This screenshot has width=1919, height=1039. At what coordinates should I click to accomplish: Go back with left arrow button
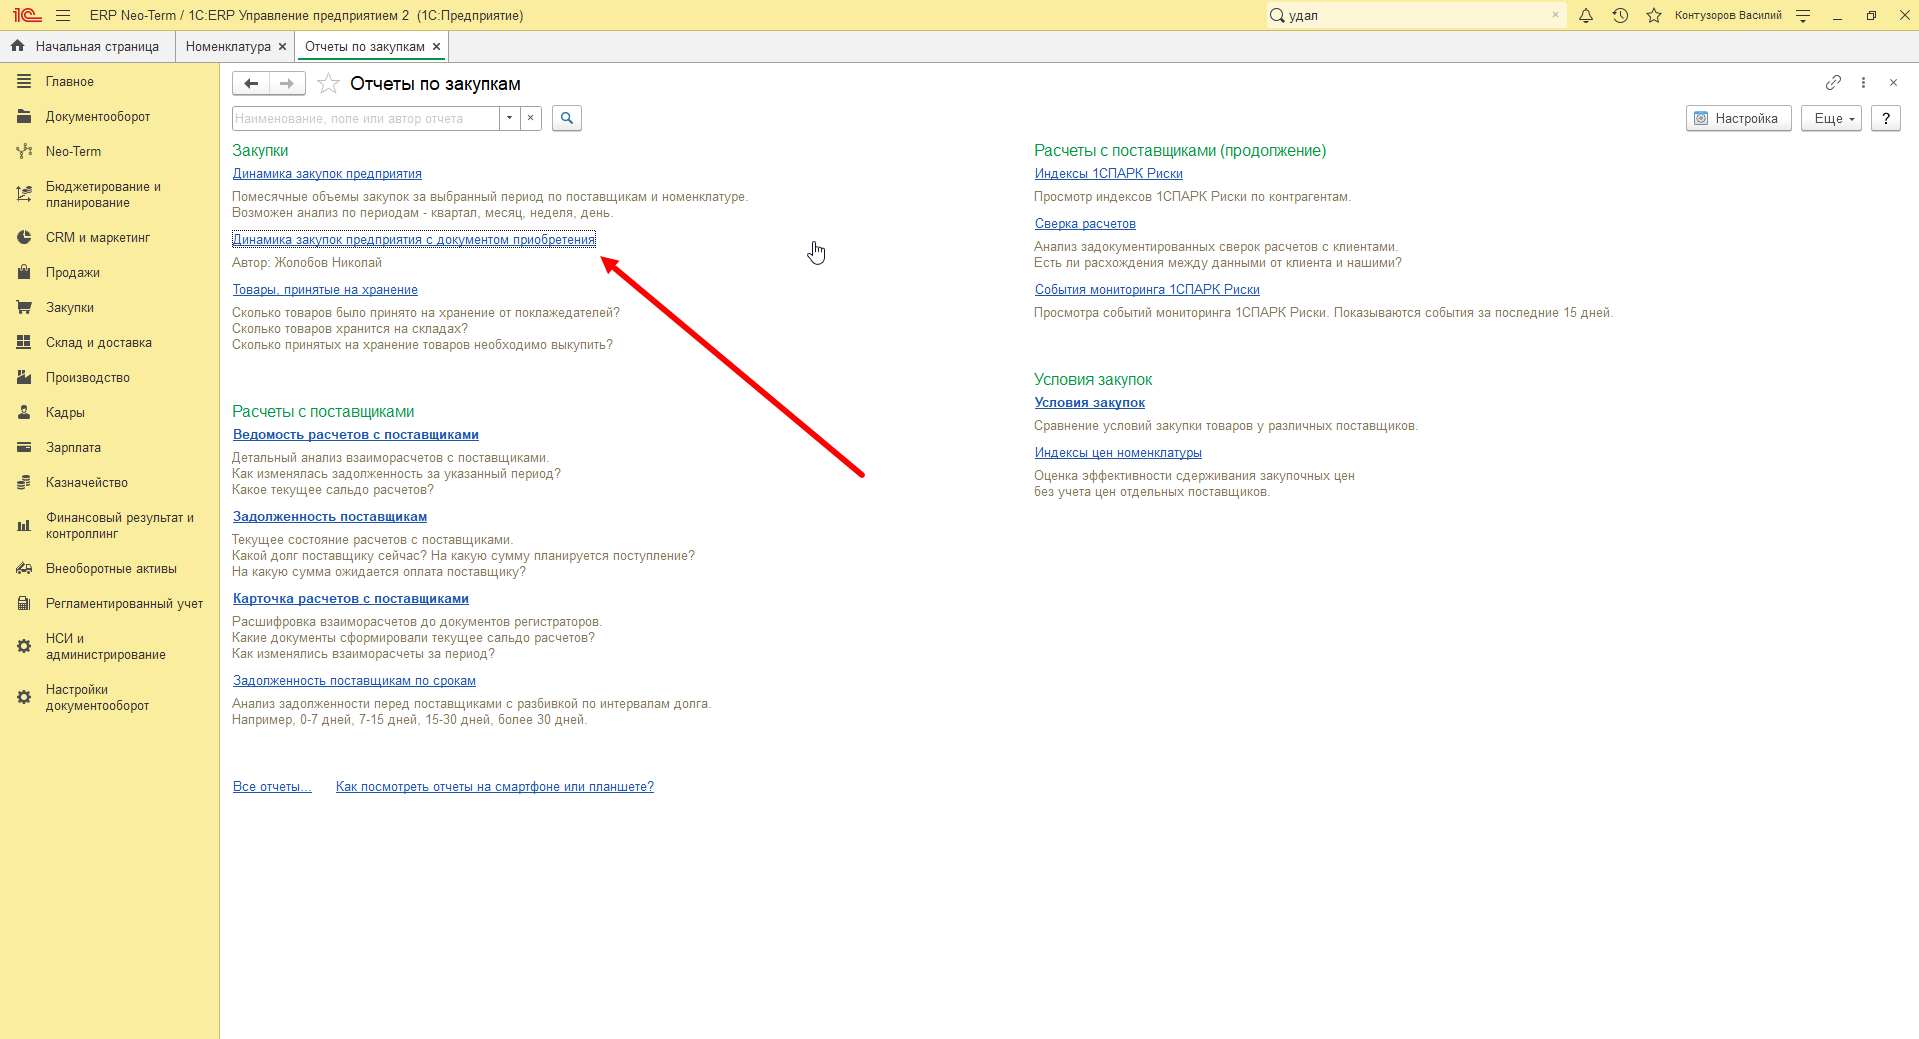pos(251,84)
